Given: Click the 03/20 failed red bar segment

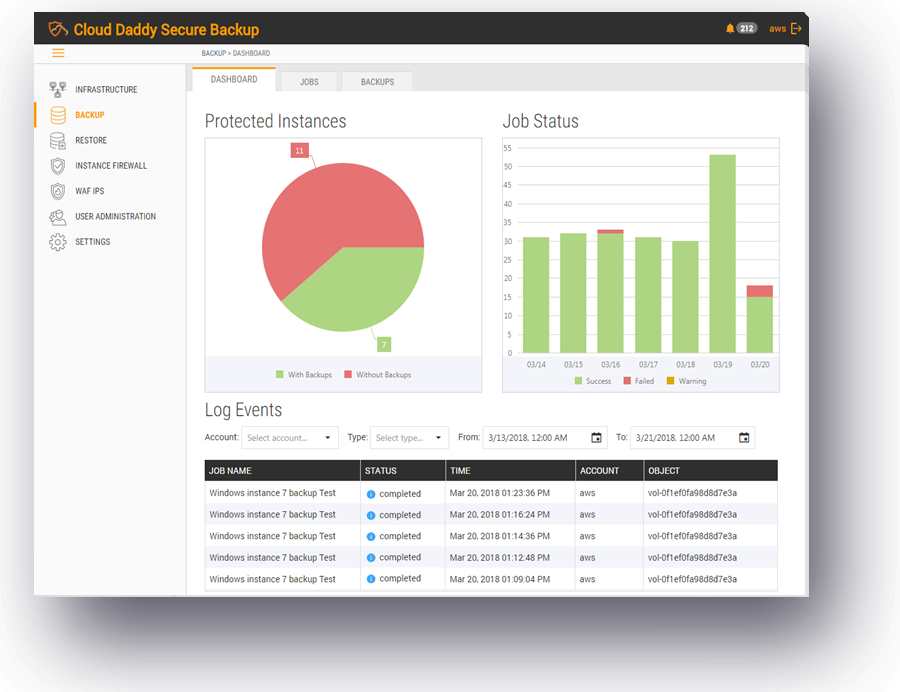Looking at the screenshot, I should [759, 291].
